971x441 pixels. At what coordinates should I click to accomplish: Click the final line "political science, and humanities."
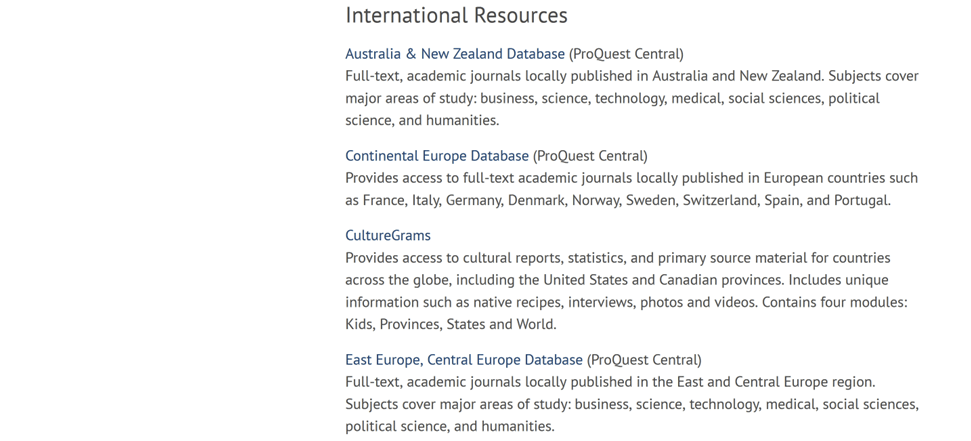coord(449,426)
